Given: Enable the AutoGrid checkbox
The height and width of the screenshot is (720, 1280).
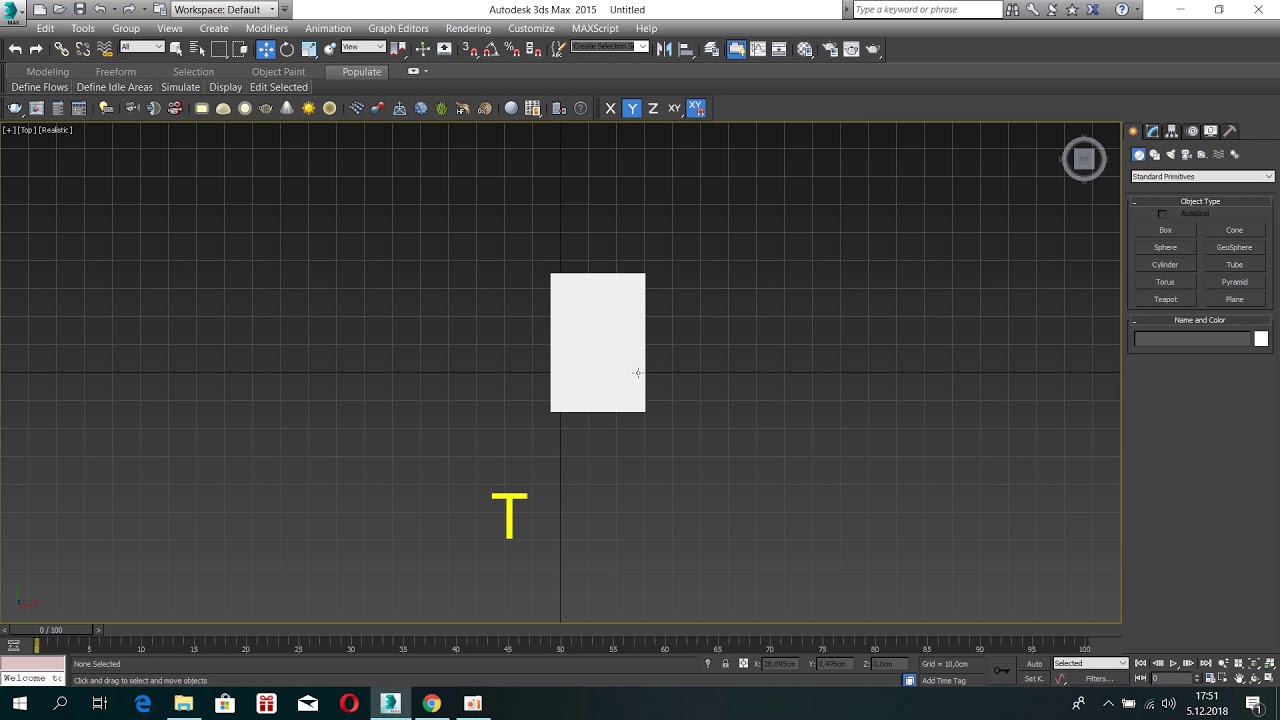Looking at the screenshot, I should [1162, 214].
